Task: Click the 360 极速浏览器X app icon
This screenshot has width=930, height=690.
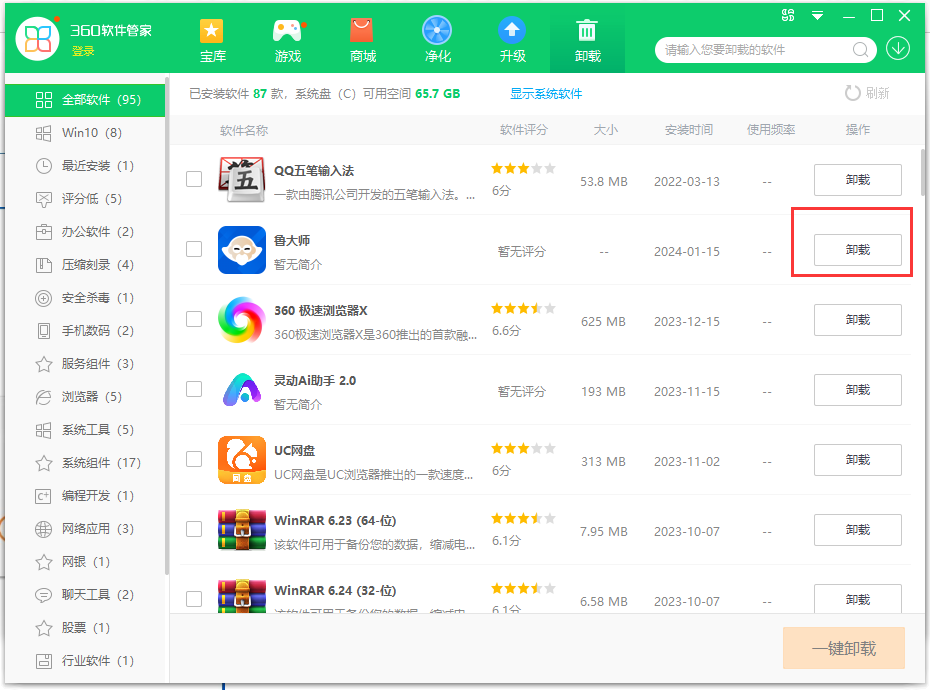Action: point(241,320)
